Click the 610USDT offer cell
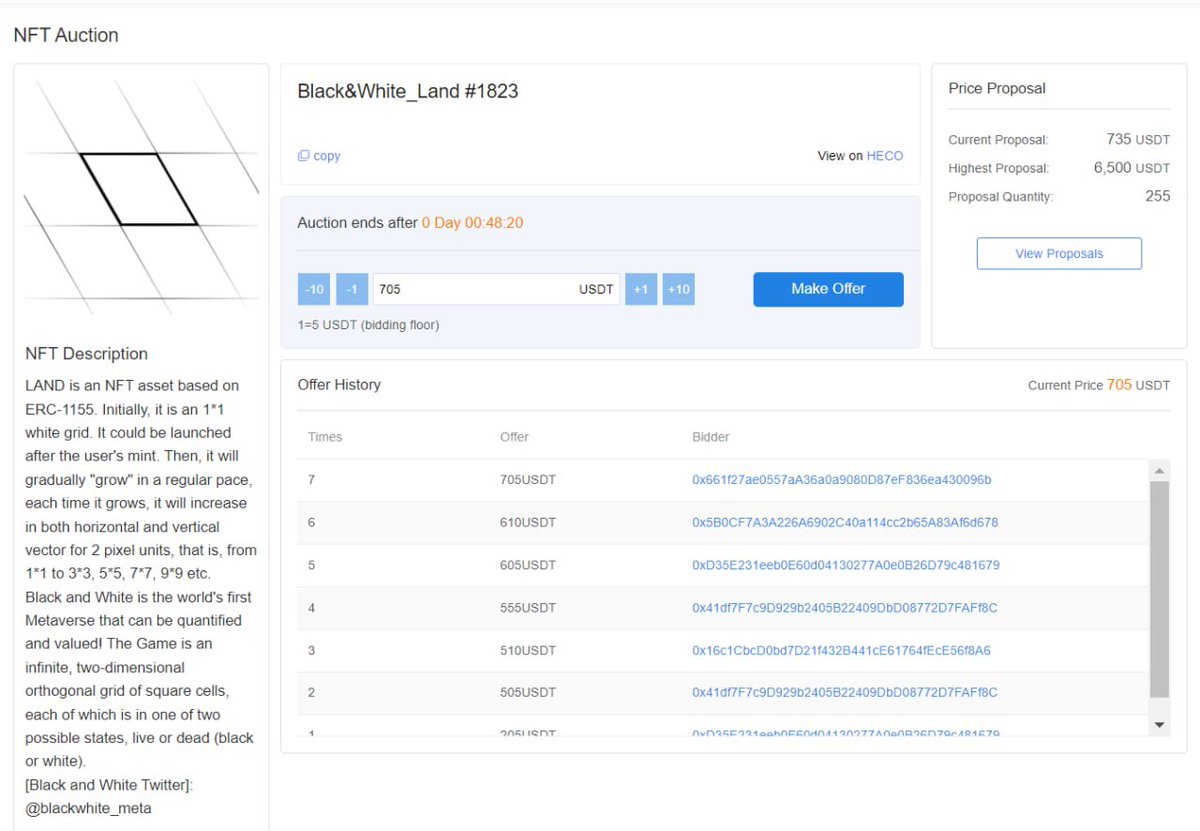Image resolution: width=1200 pixels, height=831 pixels. click(528, 523)
